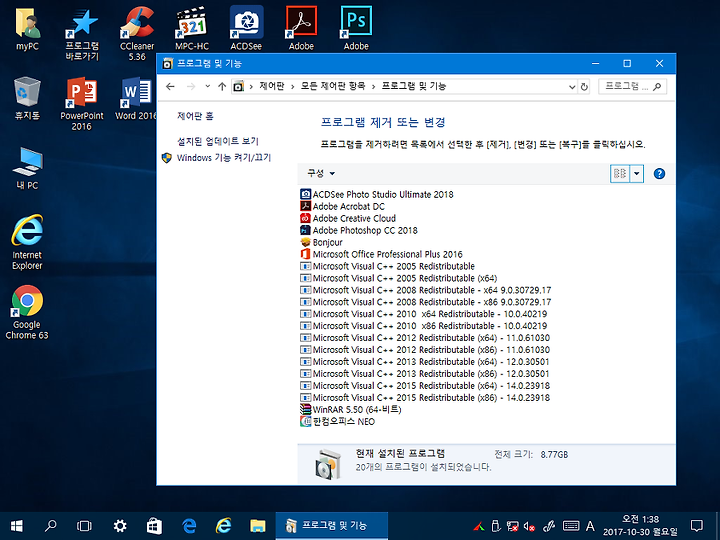Open Task View on the taskbar

click(84, 526)
